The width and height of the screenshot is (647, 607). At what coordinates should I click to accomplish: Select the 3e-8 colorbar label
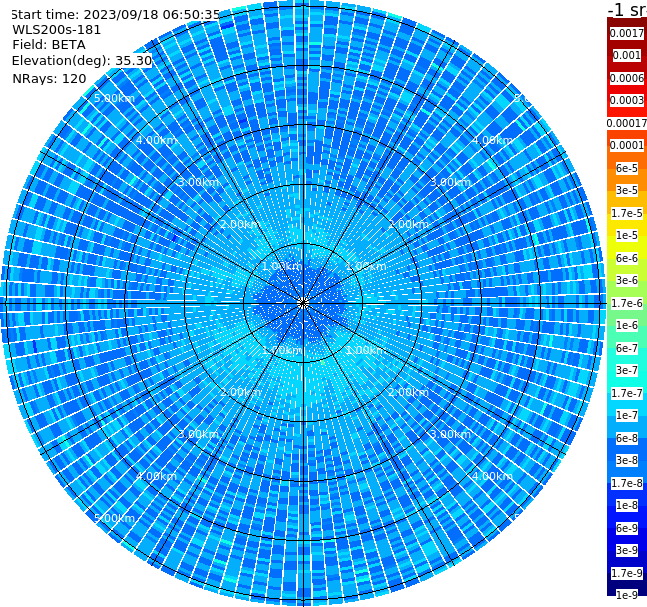[627, 460]
